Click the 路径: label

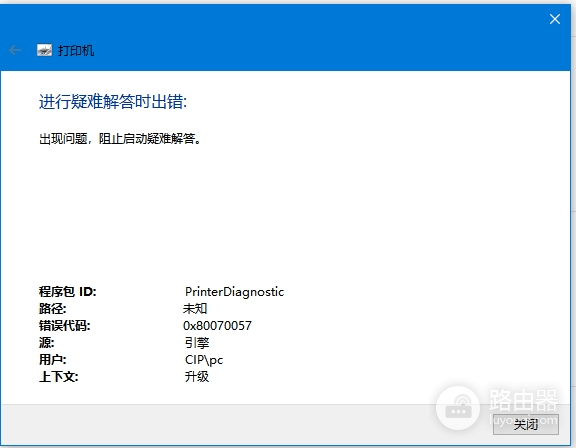coord(53,308)
